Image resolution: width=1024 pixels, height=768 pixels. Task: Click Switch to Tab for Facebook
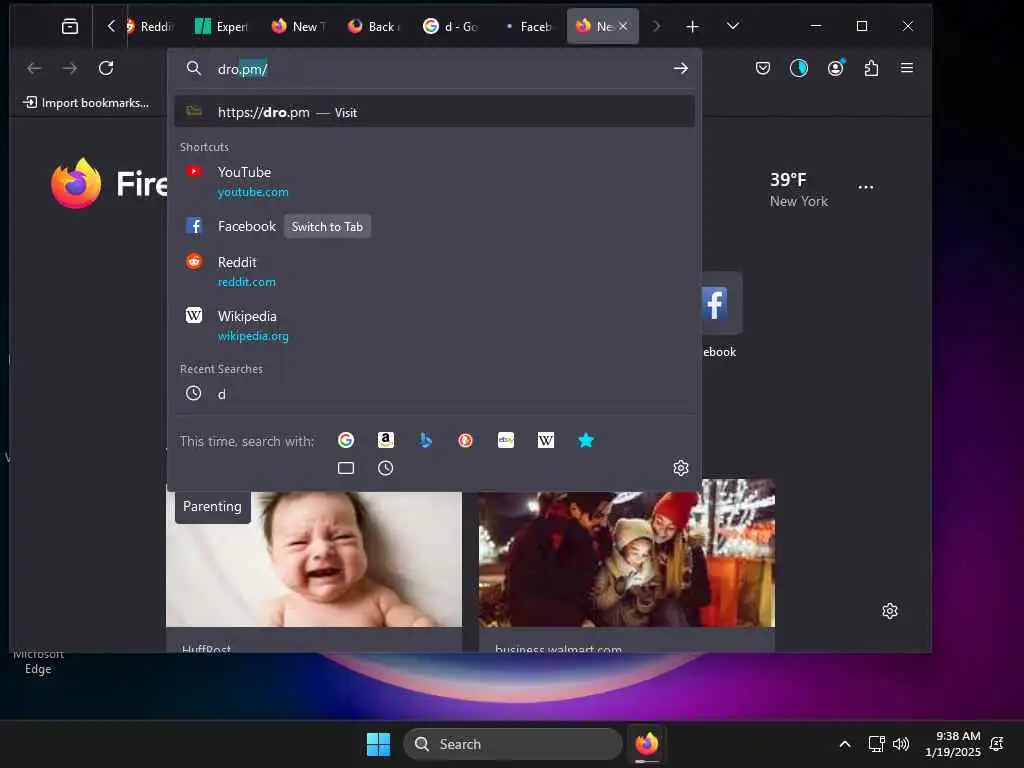(x=327, y=227)
